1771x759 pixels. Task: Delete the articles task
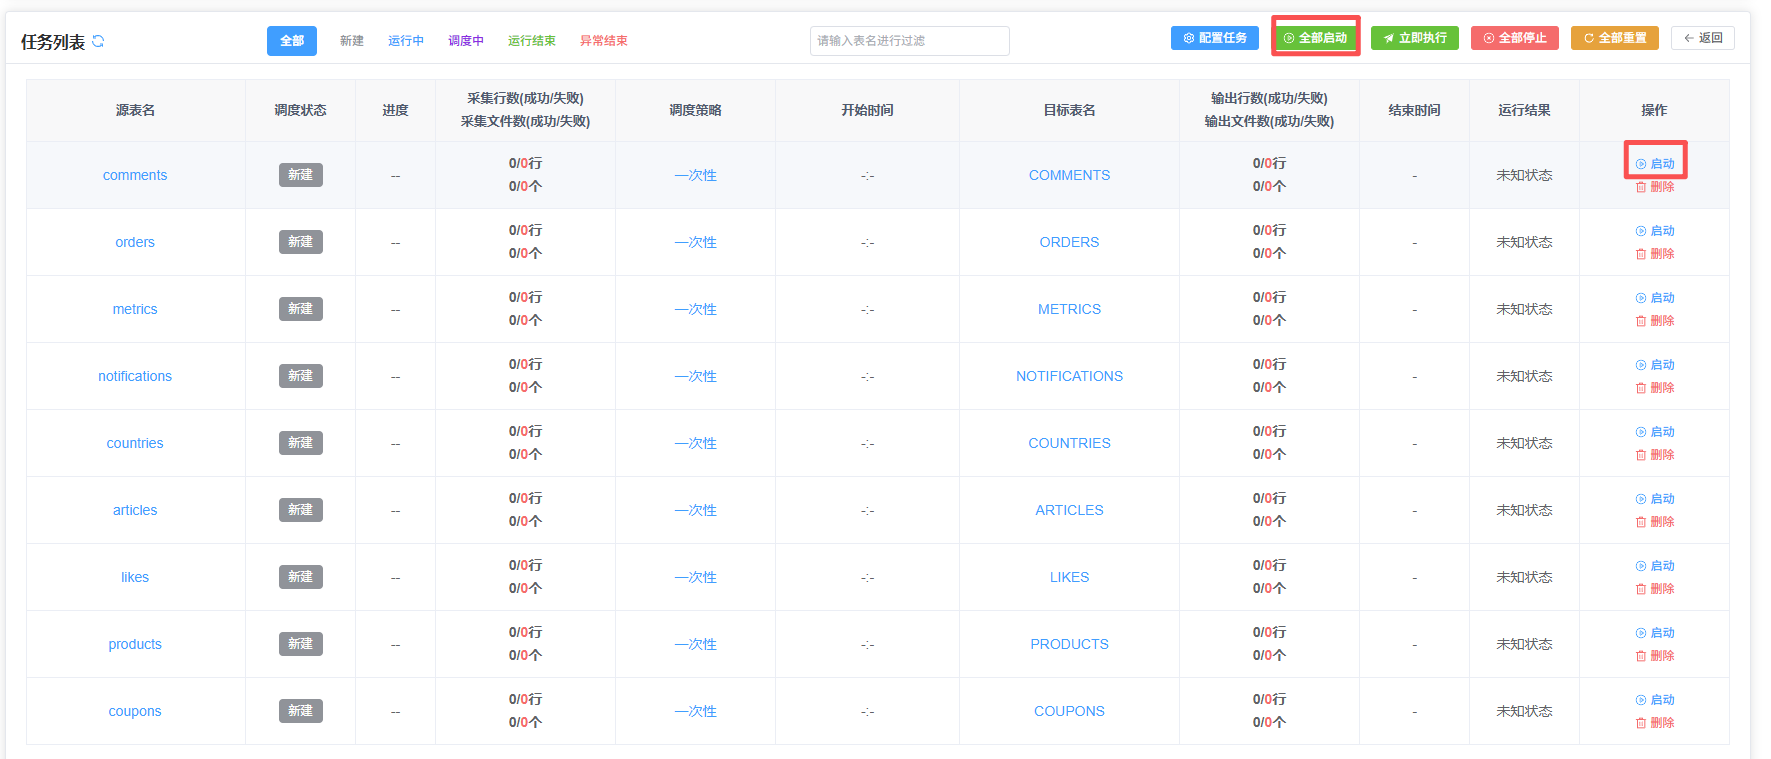(1655, 522)
